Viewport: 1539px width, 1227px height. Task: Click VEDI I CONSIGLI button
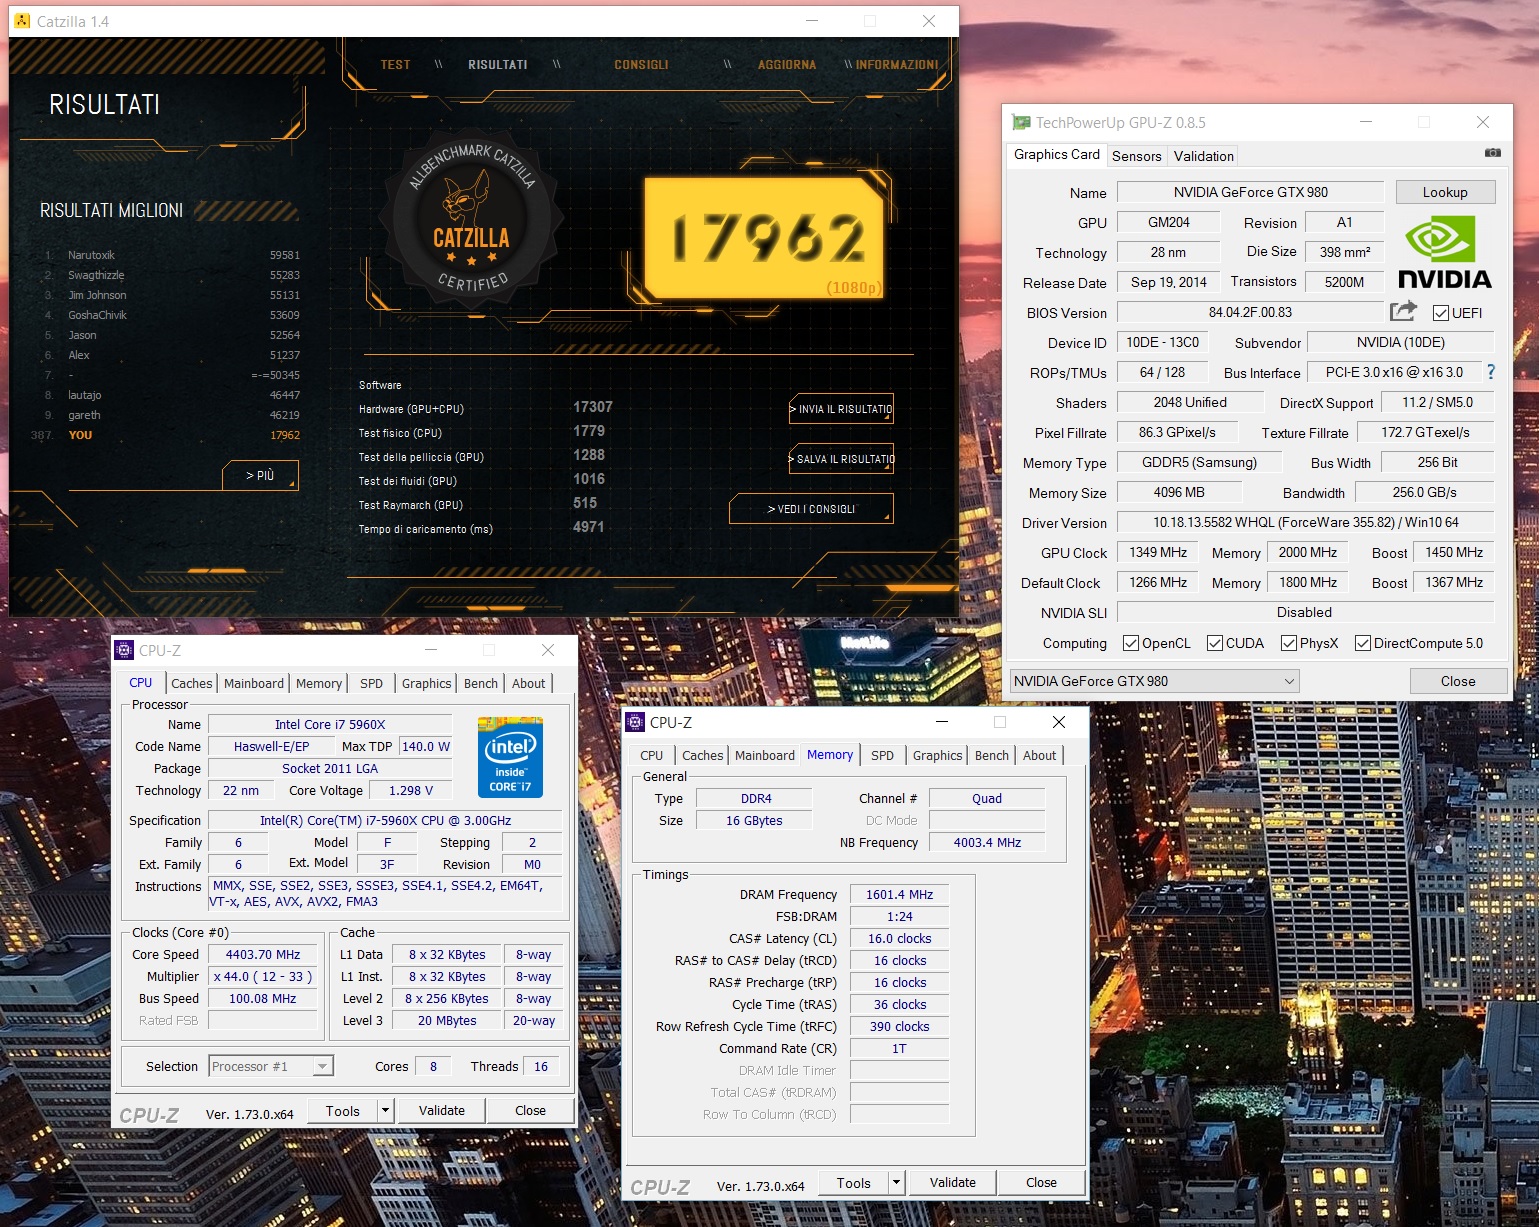coord(811,508)
